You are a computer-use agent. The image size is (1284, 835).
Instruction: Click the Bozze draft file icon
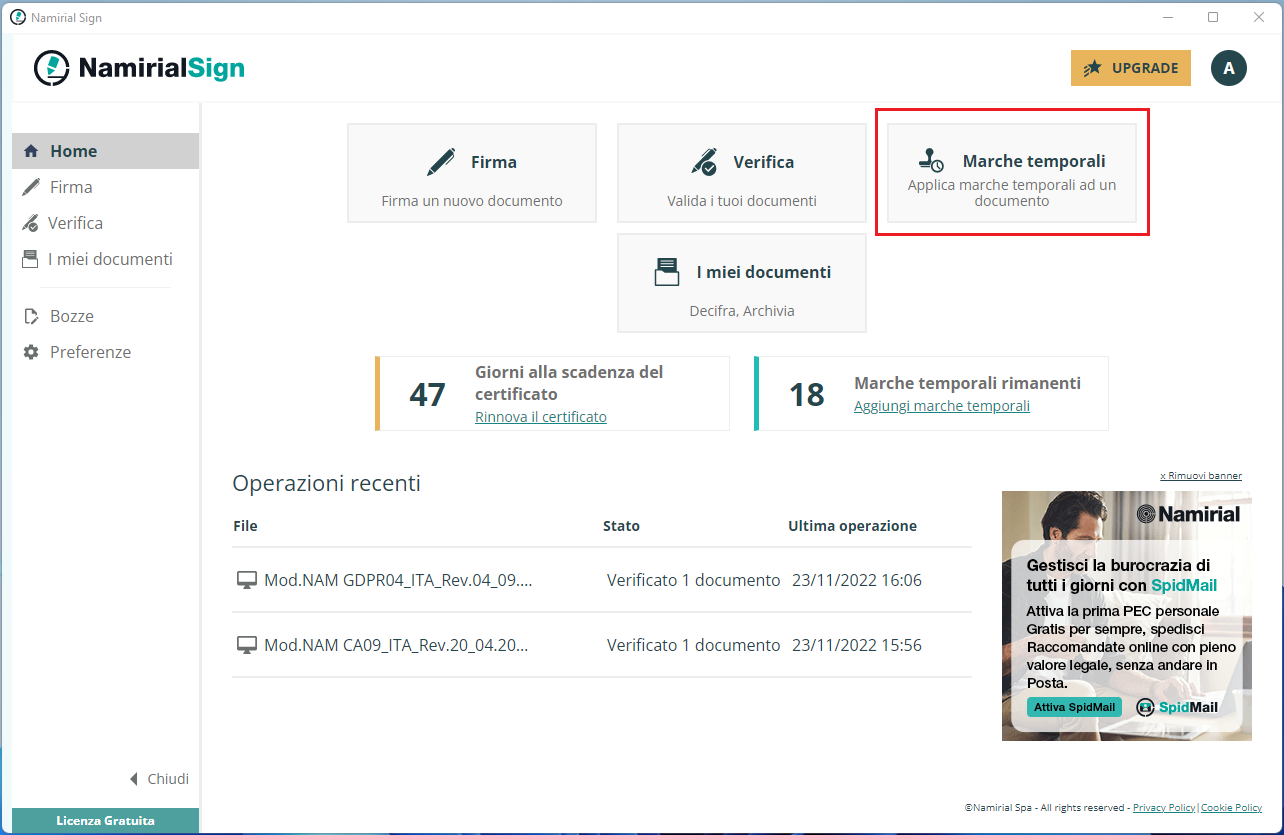(x=31, y=316)
